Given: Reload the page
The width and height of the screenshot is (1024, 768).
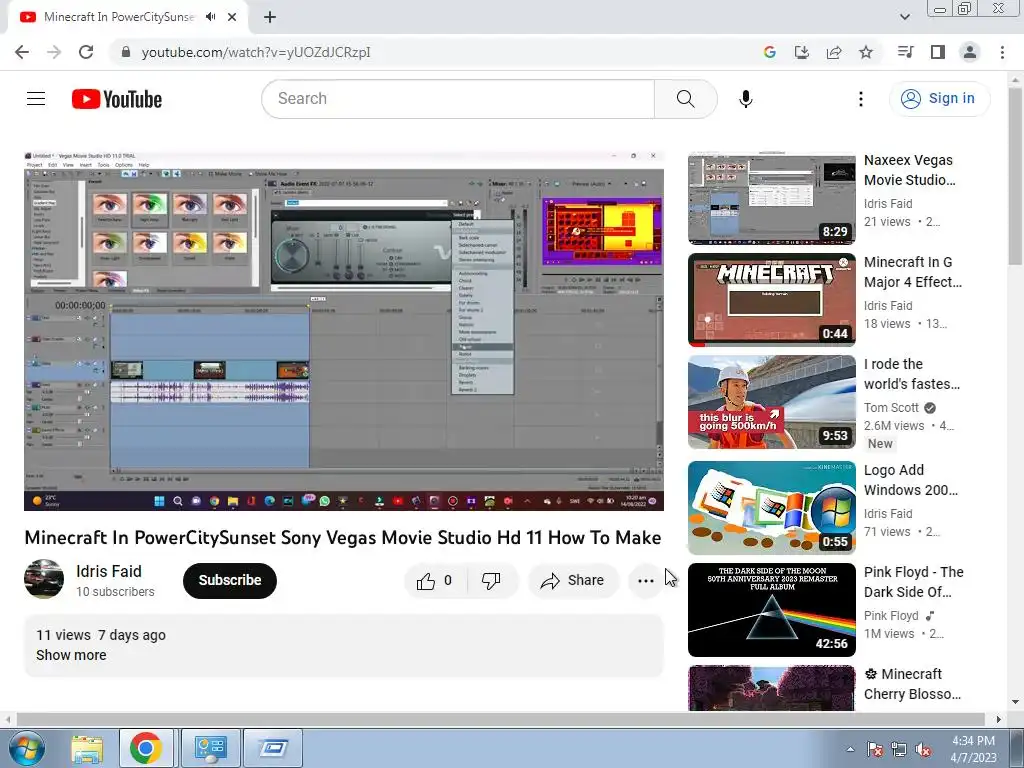Looking at the screenshot, I should 86,52.
